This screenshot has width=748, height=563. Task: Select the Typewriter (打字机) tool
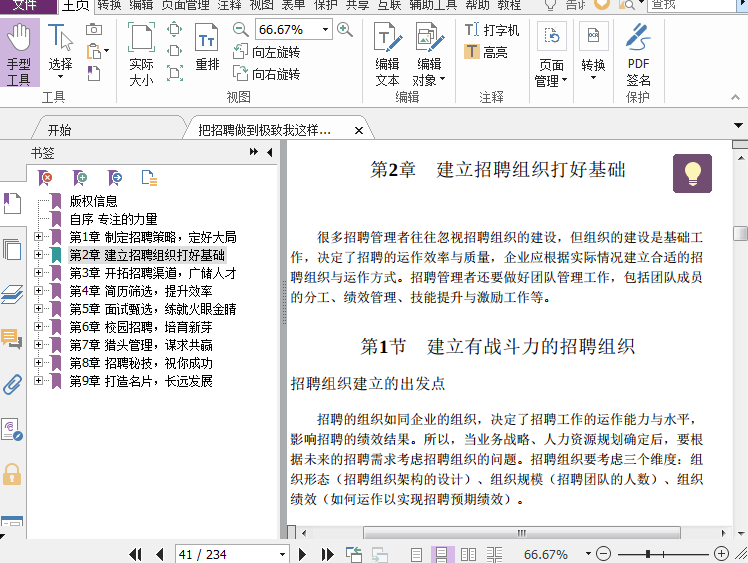(492, 30)
